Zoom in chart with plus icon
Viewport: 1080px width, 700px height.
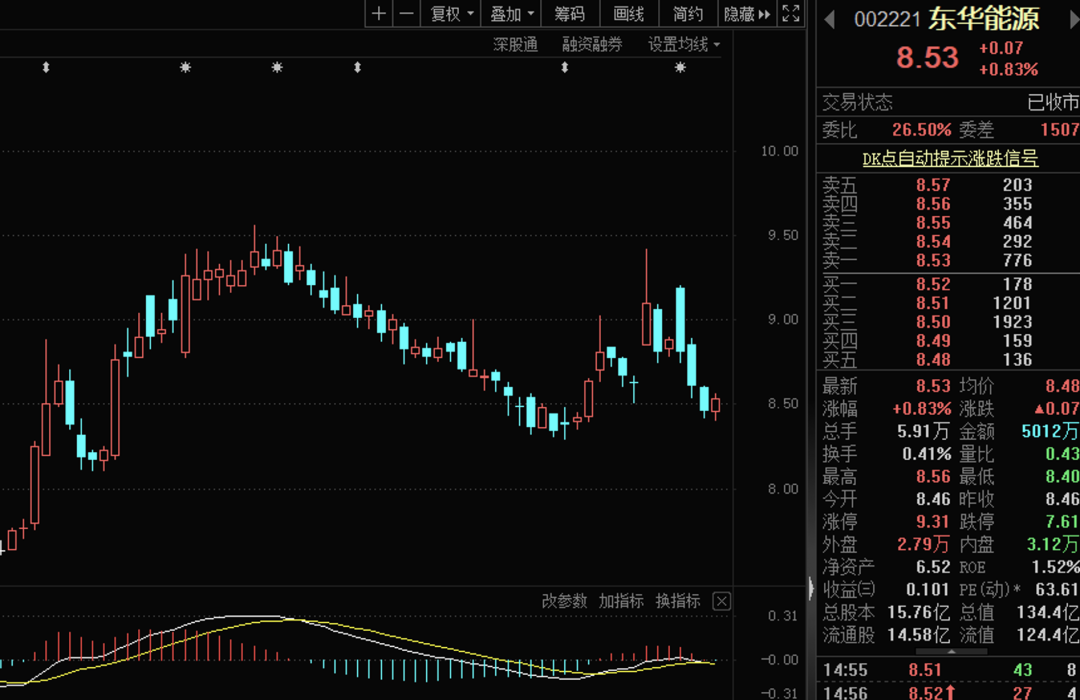click(x=379, y=14)
